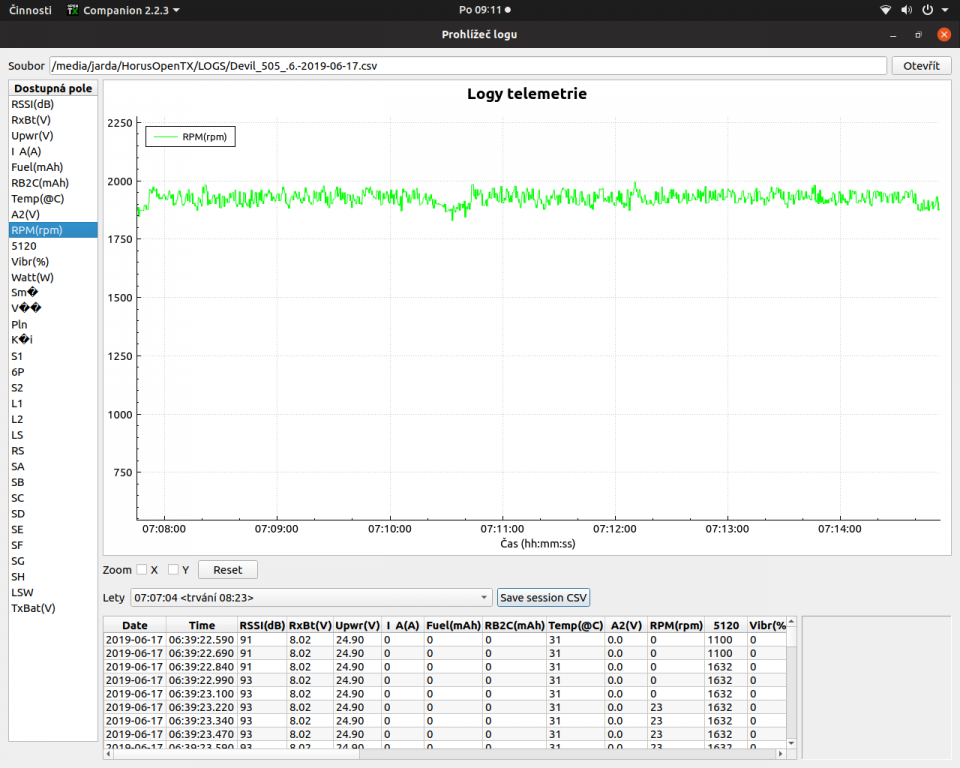The image size is (960, 768).
Task: Click the Companion app icon in top bar
Action: pyautogui.click(x=73, y=10)
